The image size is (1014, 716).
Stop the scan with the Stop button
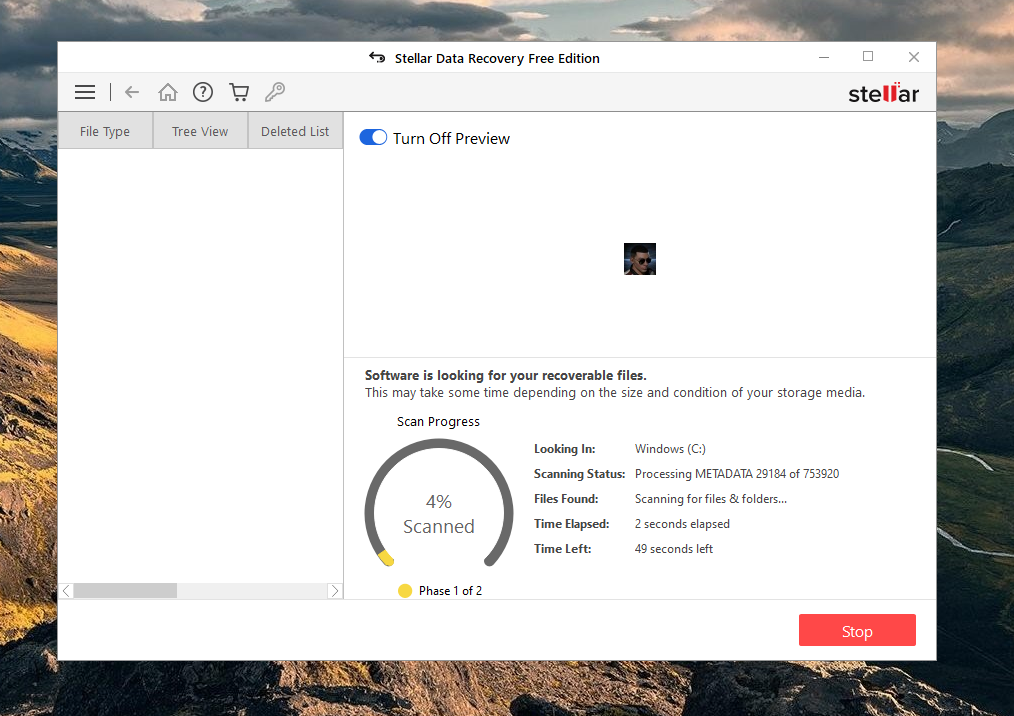pyautogui.click(x=857, y=631)
